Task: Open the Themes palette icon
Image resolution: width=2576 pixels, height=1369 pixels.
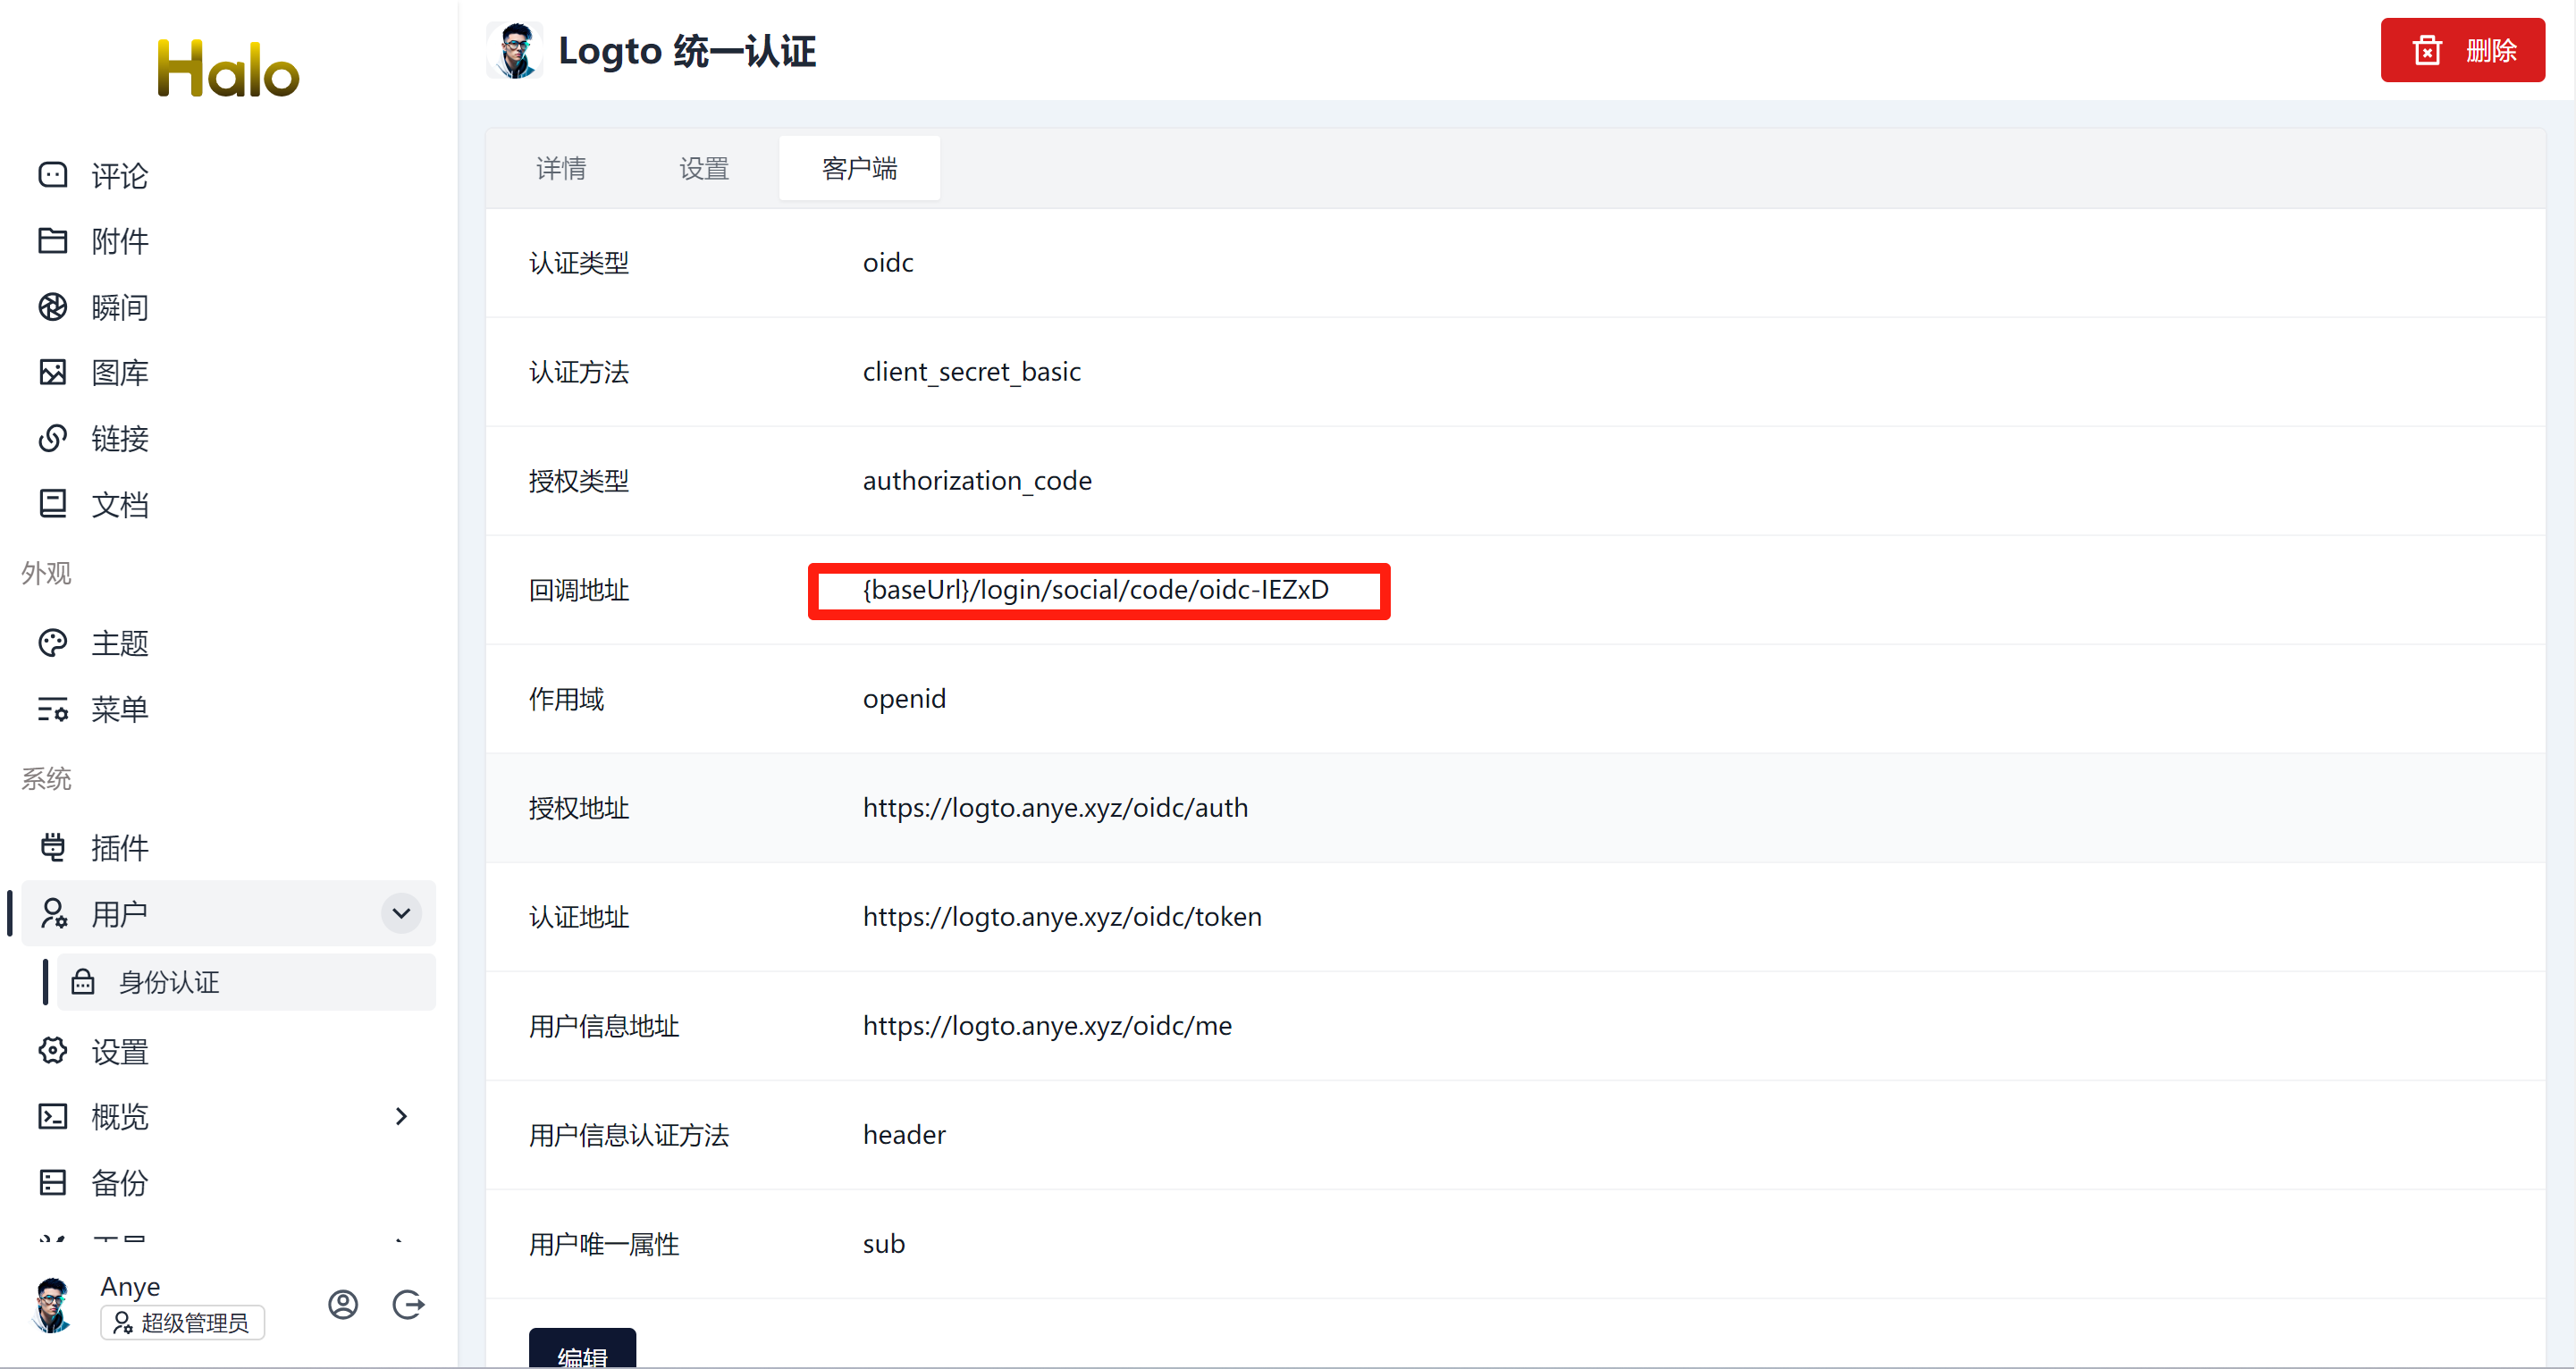Action: [53, 643]
